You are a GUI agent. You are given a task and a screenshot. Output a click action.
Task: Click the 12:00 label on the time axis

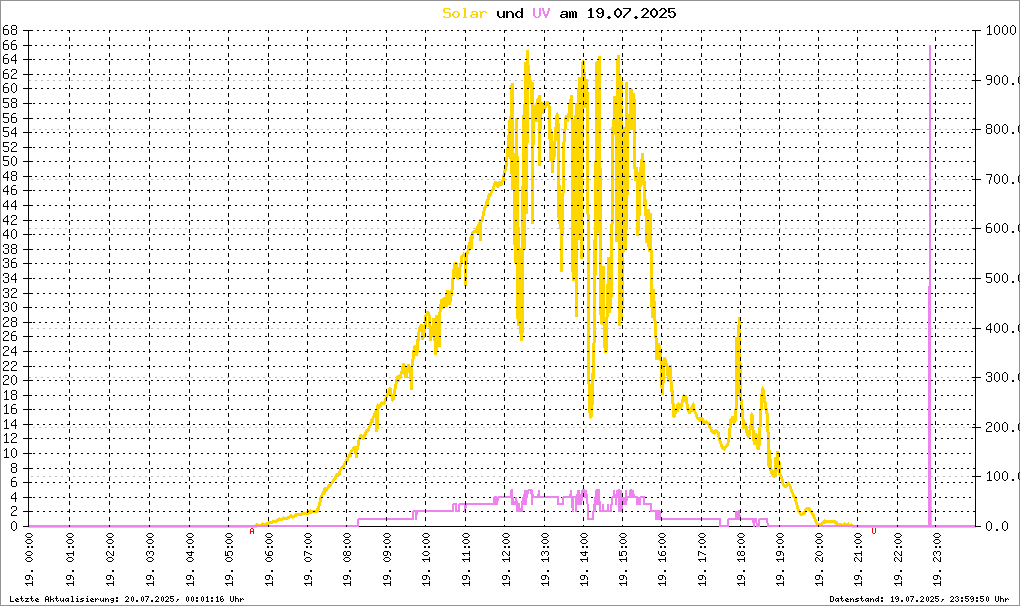click(x=506, y=563)
